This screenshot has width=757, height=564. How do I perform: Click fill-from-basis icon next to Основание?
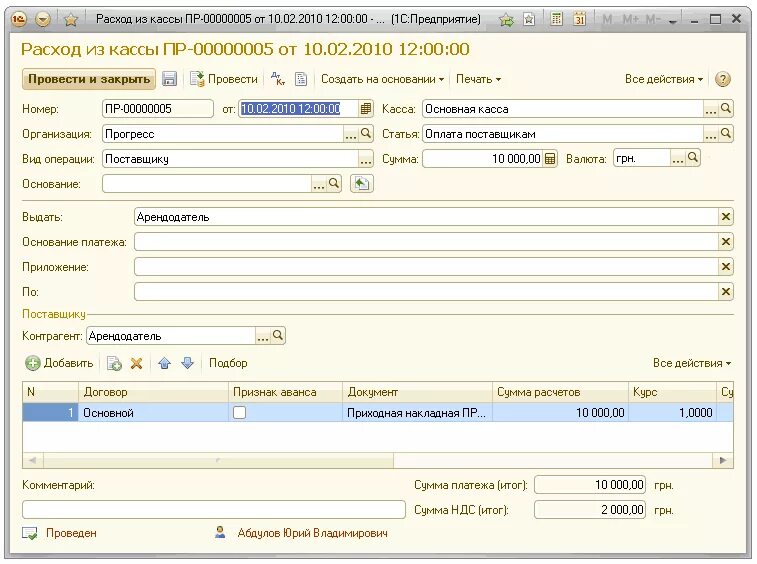coord(362,183)
